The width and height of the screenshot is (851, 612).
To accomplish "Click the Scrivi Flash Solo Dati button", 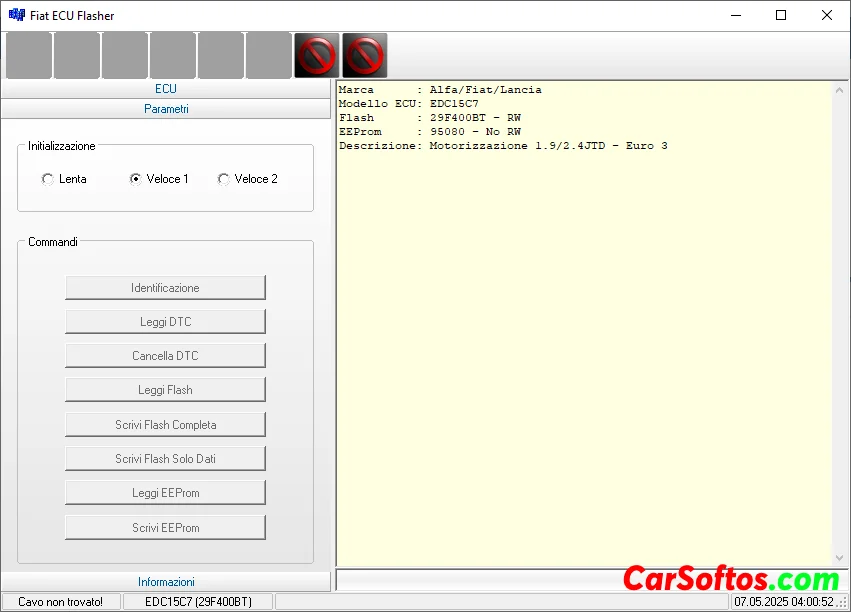I will click(166, 459).
